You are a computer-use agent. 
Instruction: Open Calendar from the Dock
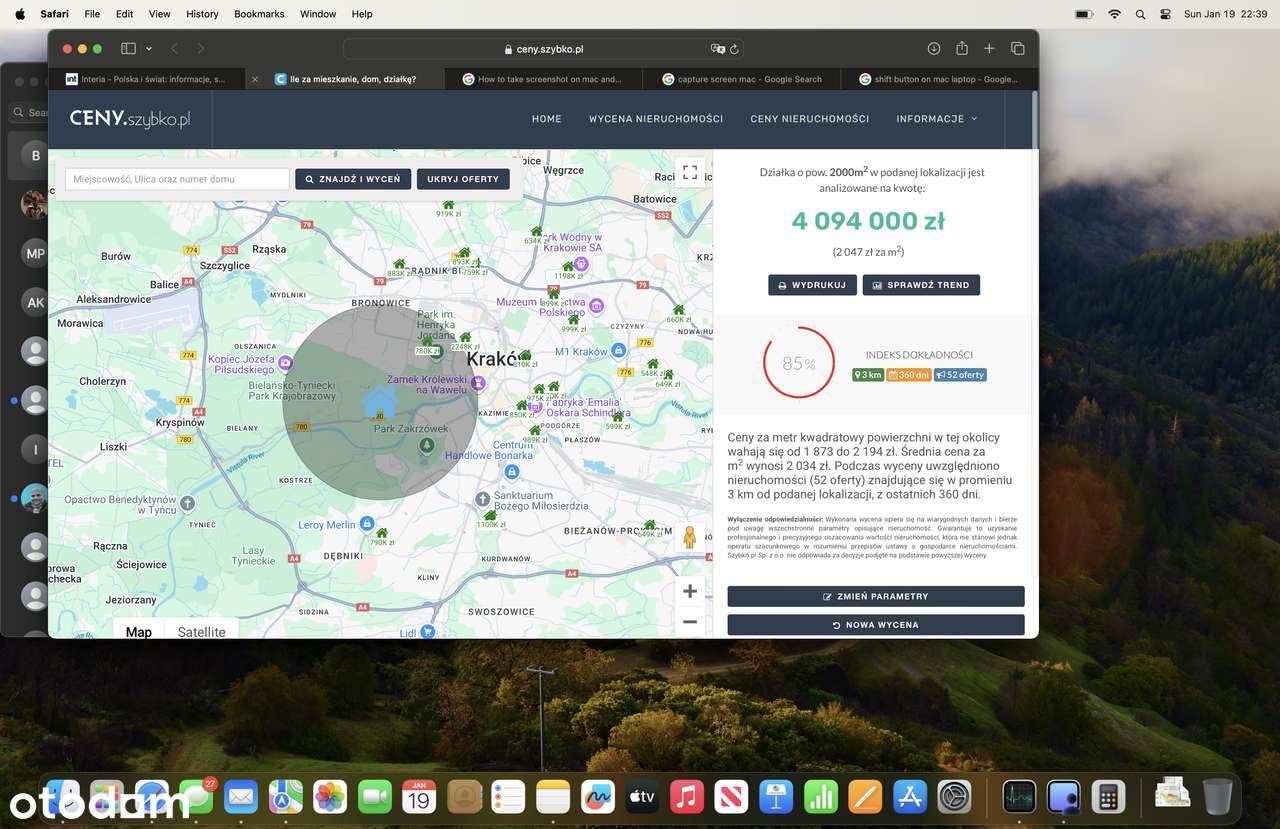point(419,796)
